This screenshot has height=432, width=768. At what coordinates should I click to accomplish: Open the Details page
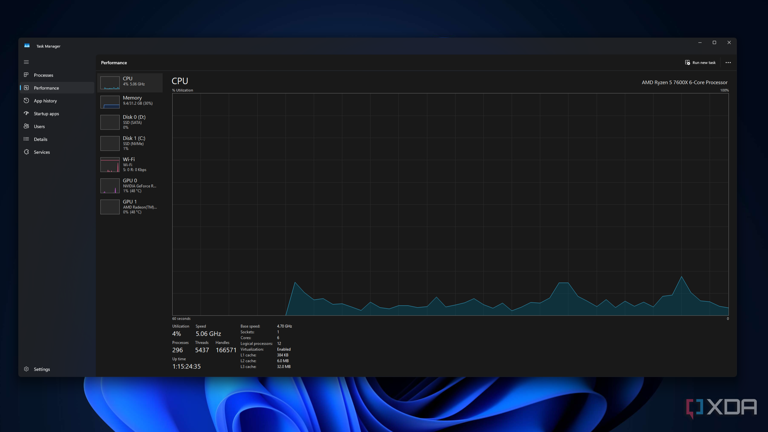(x=41, y=139)
